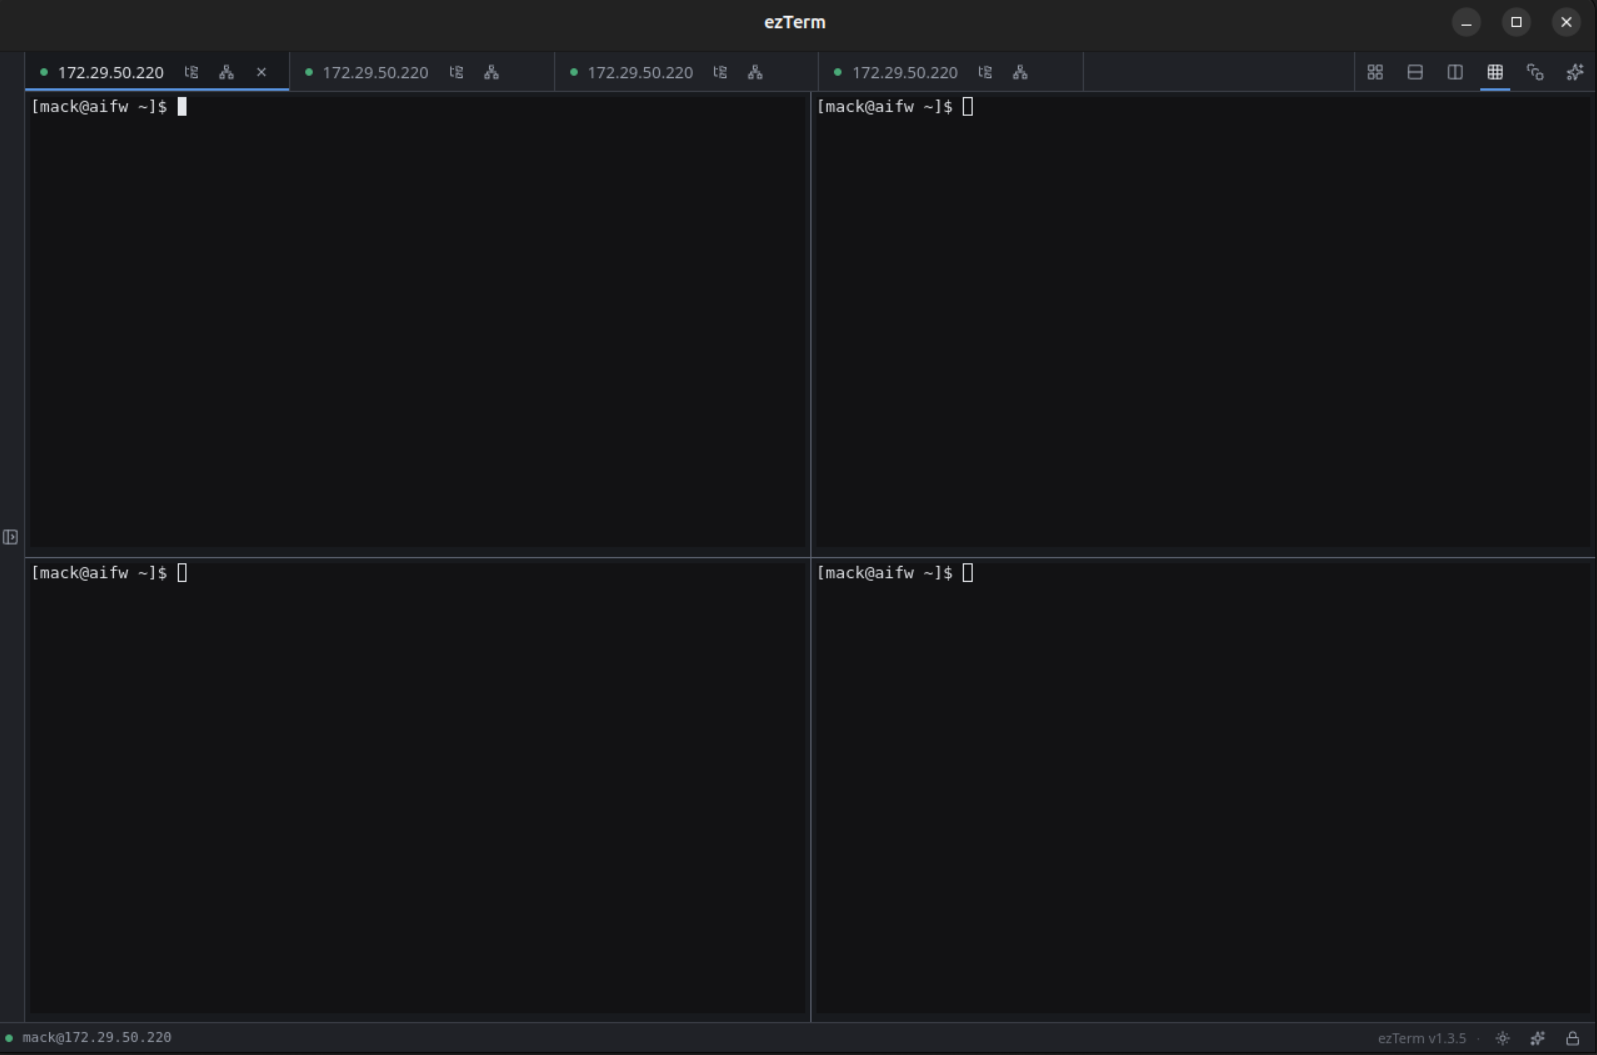Open file tree icon on the fourth tab
1597x1055 pixels.
986,72
